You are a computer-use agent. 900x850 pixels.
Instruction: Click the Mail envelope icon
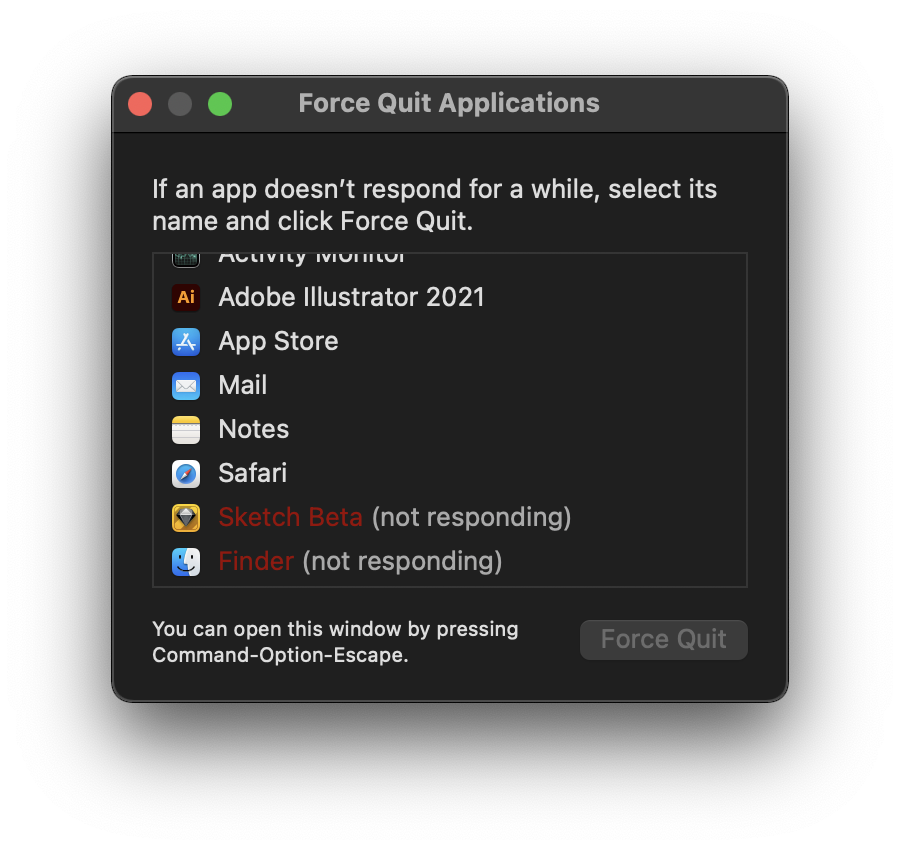[x=185, y=386]
